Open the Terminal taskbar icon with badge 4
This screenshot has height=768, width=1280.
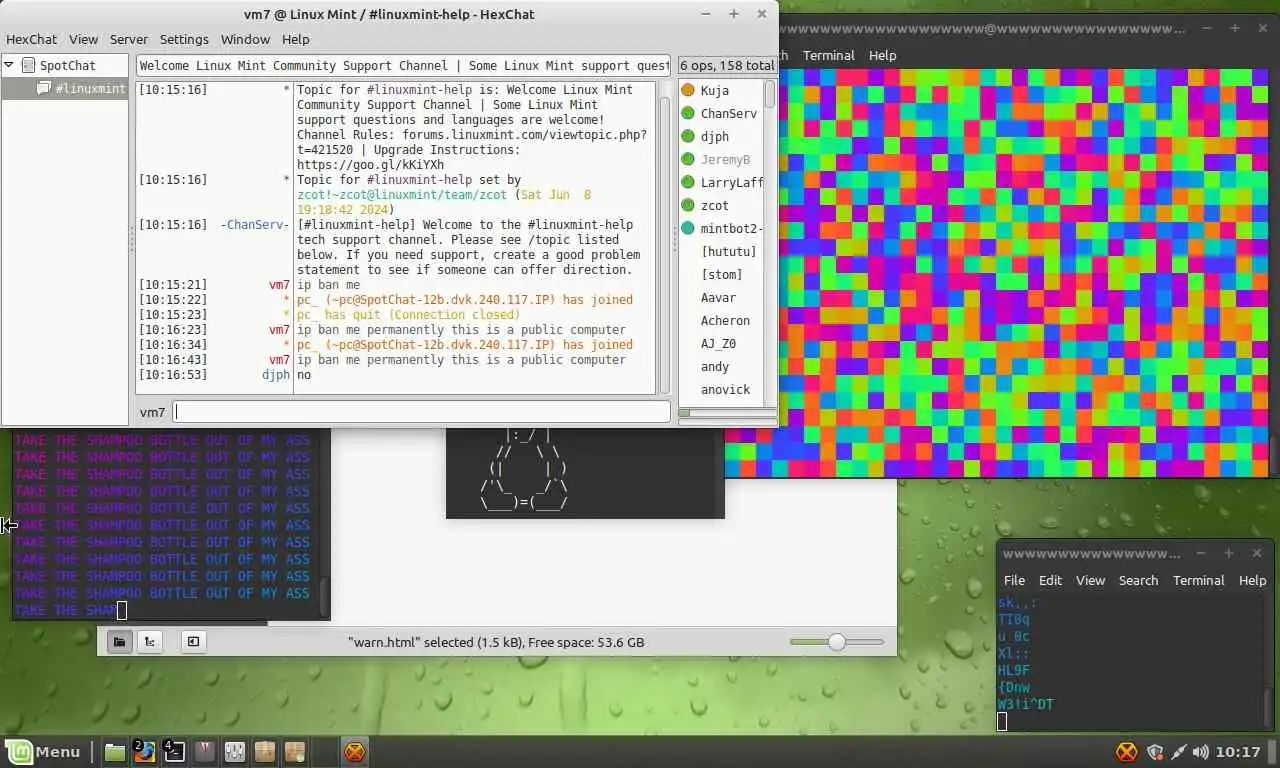pyautogui.click(x=174, y=751)
